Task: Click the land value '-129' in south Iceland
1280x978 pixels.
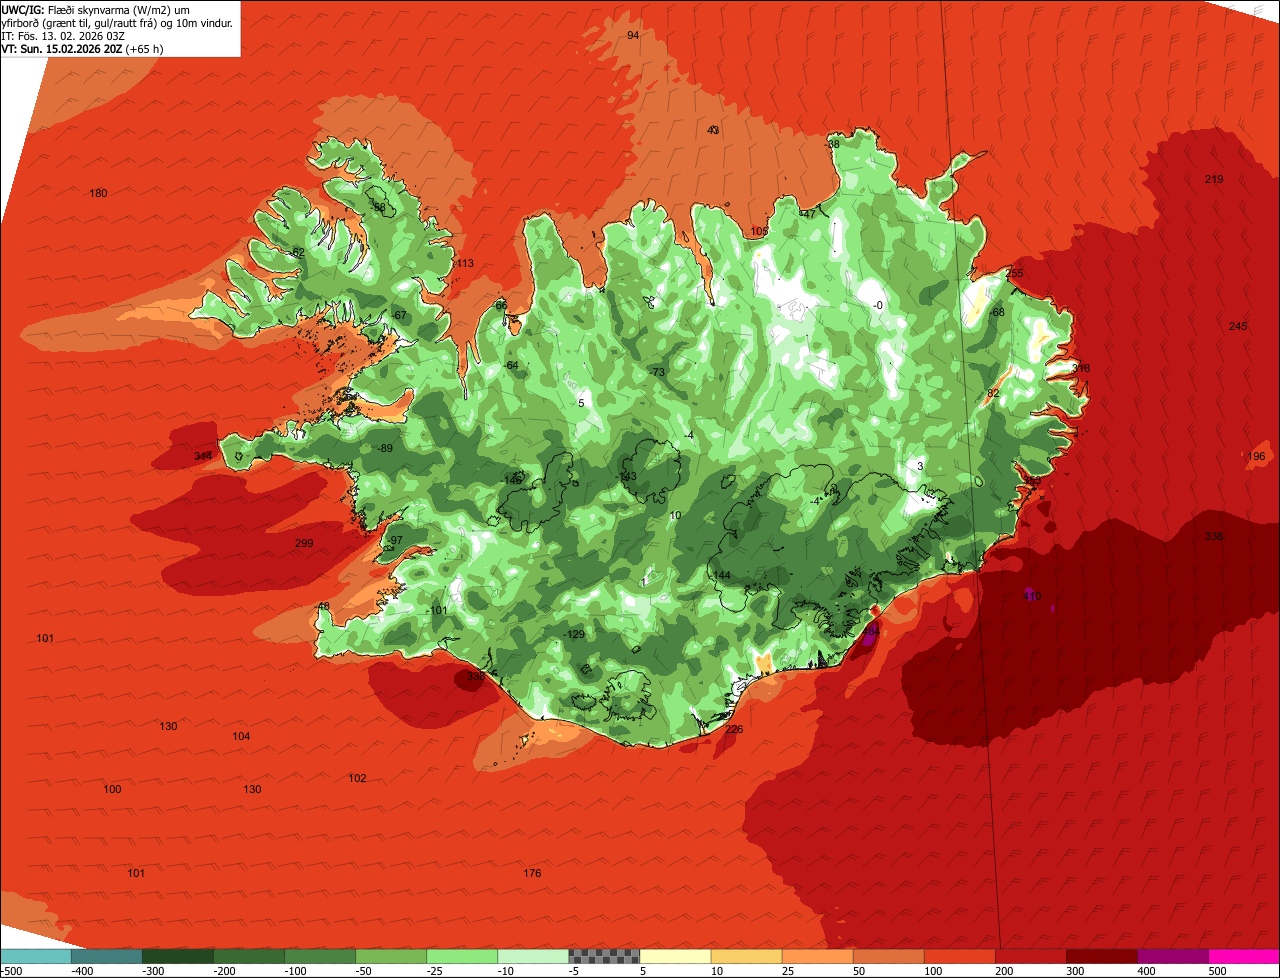Action: tap(574, 635)
